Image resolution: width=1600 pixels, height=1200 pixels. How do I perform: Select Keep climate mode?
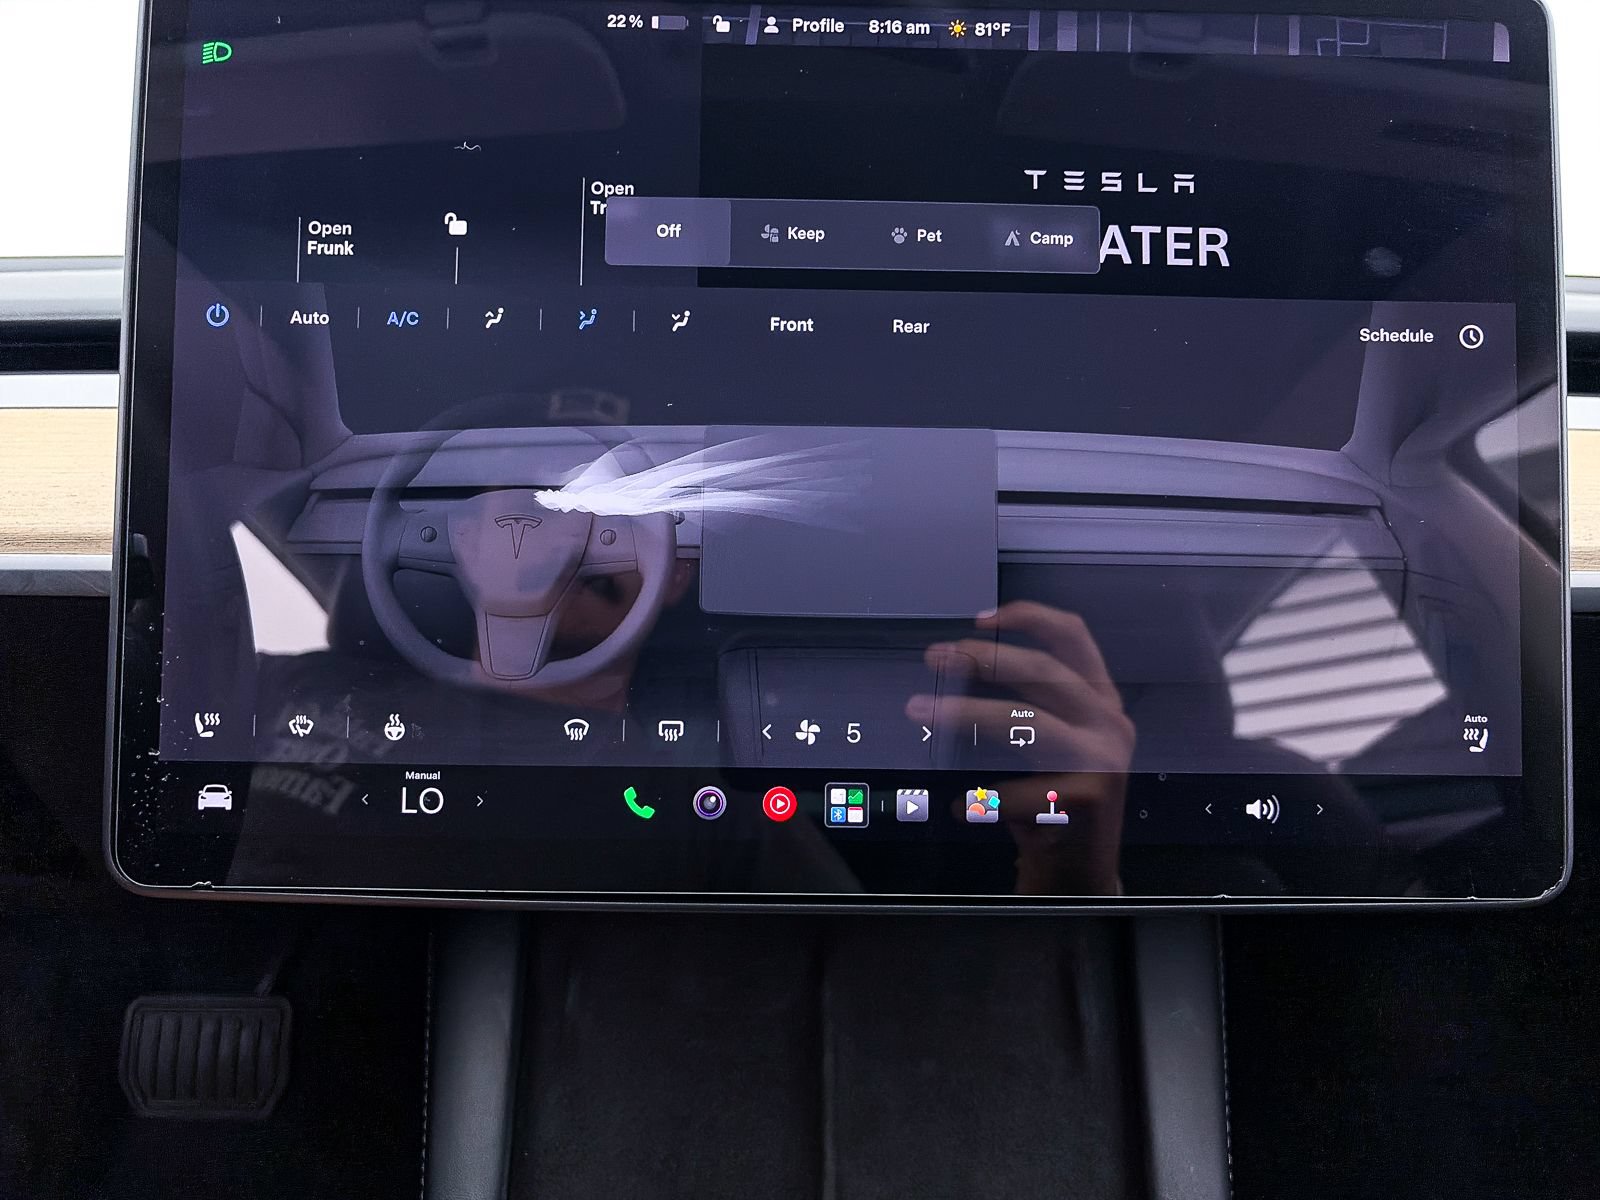[x=793, y=234]
